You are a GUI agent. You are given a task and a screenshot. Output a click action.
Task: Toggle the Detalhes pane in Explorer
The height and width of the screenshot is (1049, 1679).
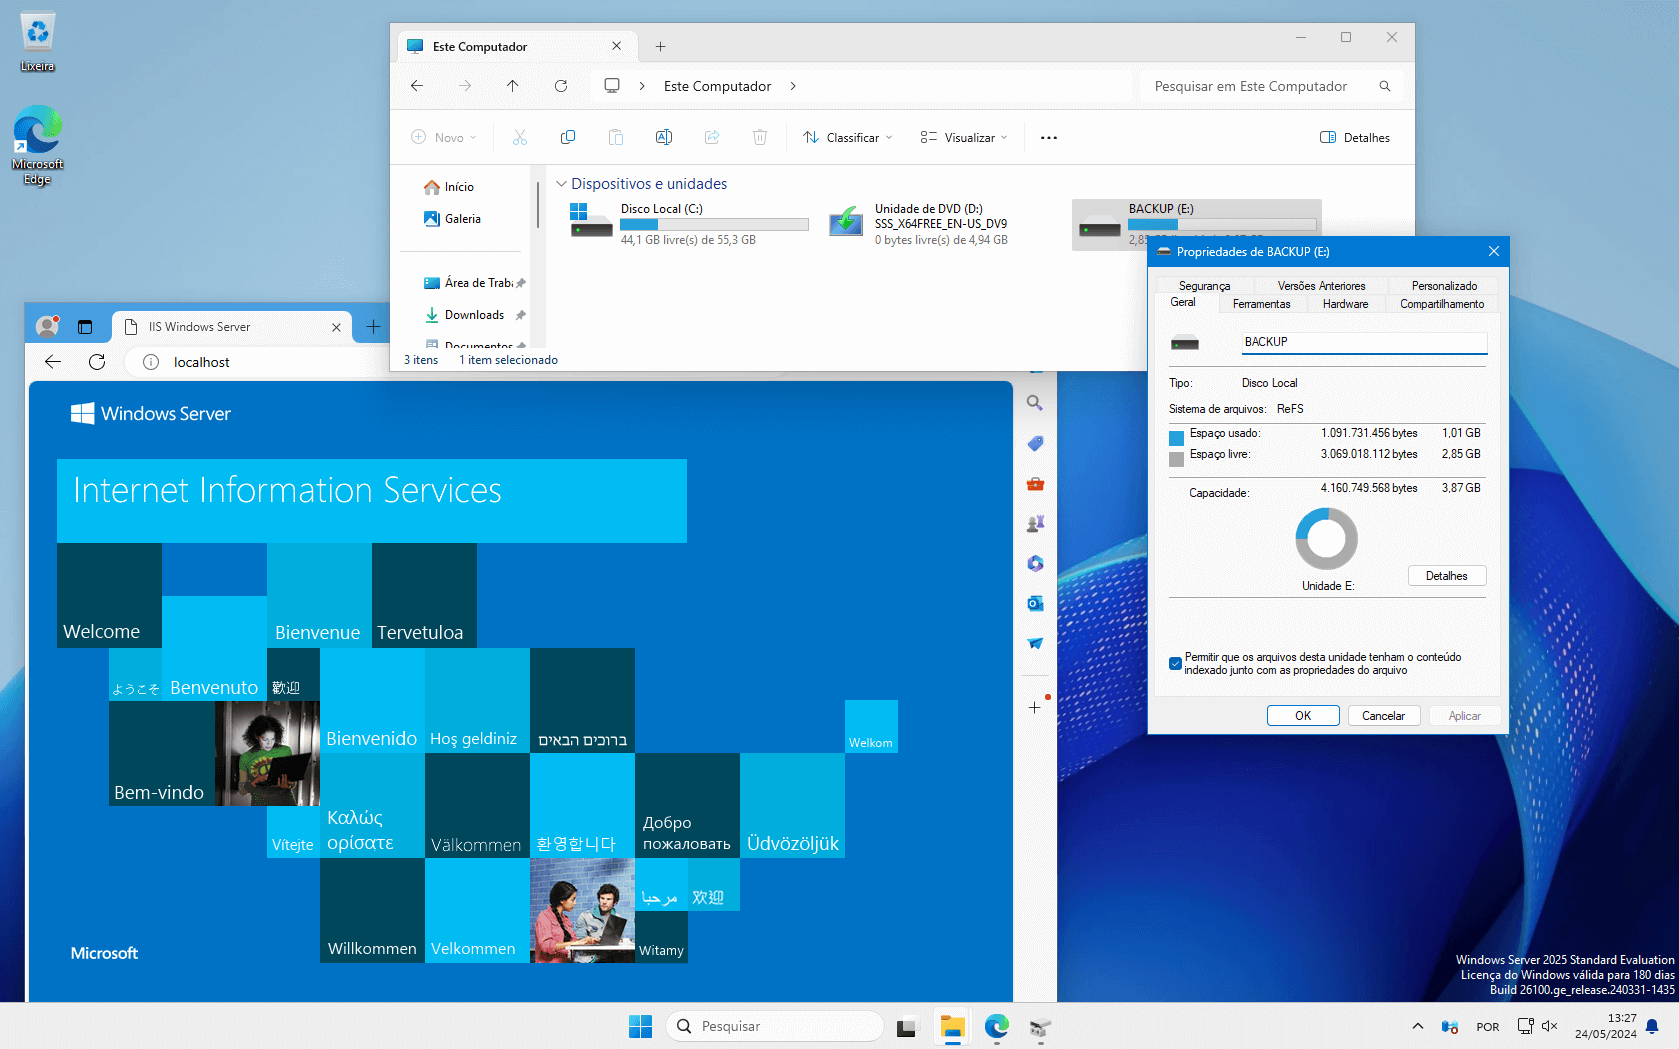click(1355, 137)
